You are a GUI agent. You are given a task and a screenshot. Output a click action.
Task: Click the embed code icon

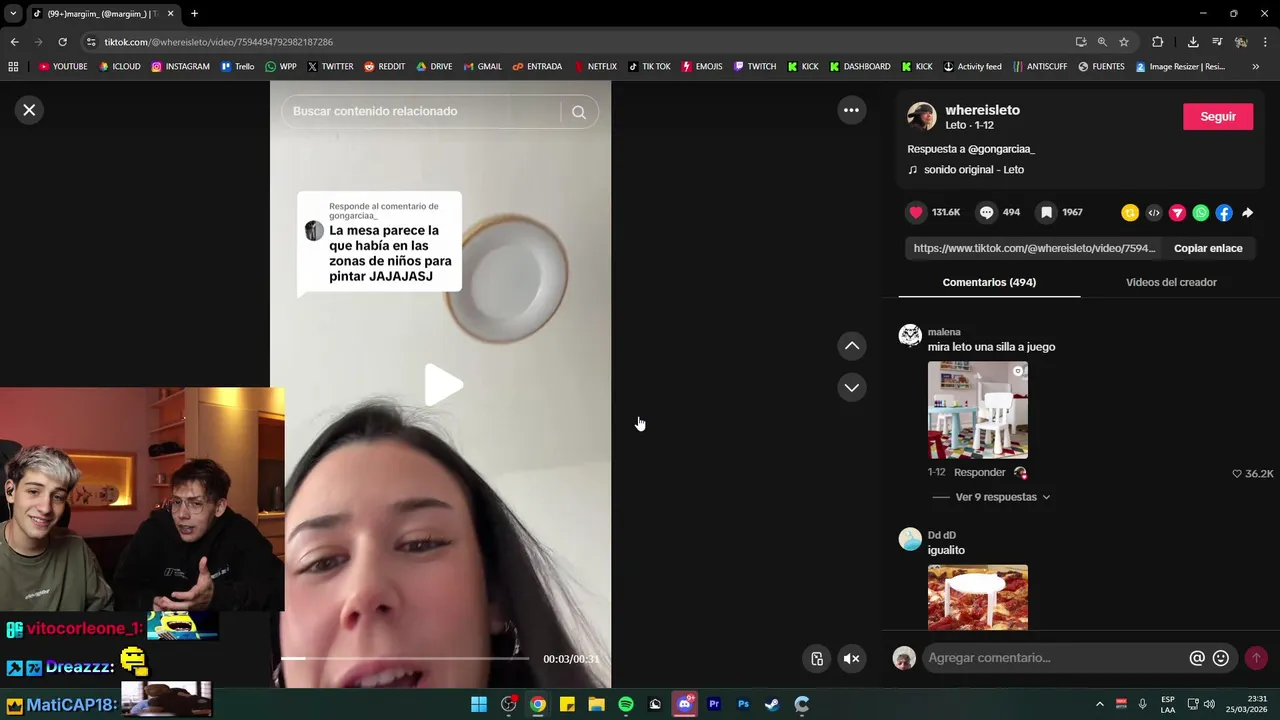point(1154,212)
